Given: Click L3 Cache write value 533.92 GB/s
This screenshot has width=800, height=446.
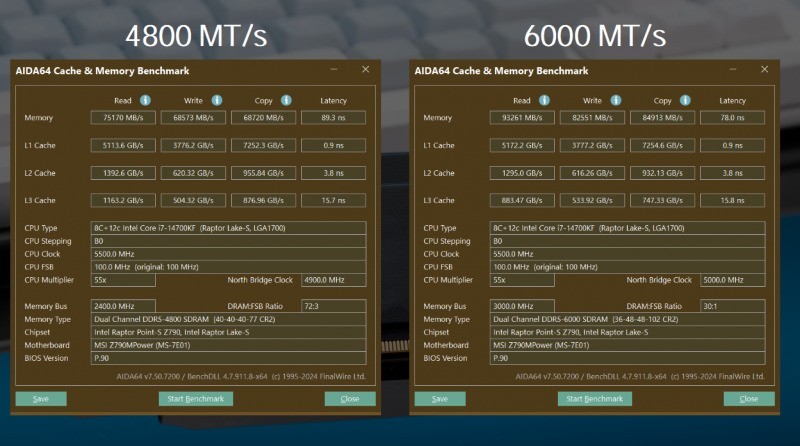Looking at the screenshot, I should point(592,200).
